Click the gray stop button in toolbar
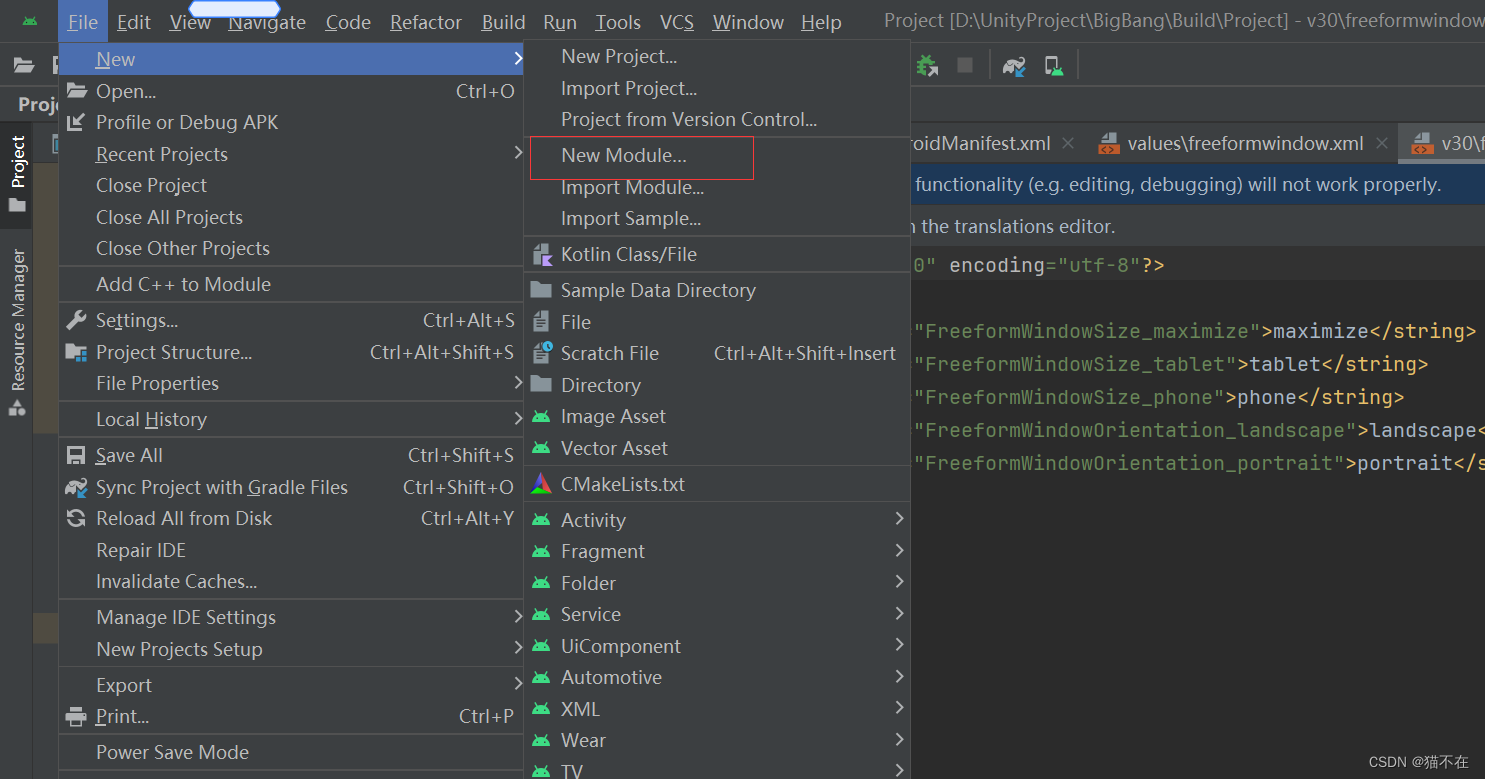 [965, 66]
